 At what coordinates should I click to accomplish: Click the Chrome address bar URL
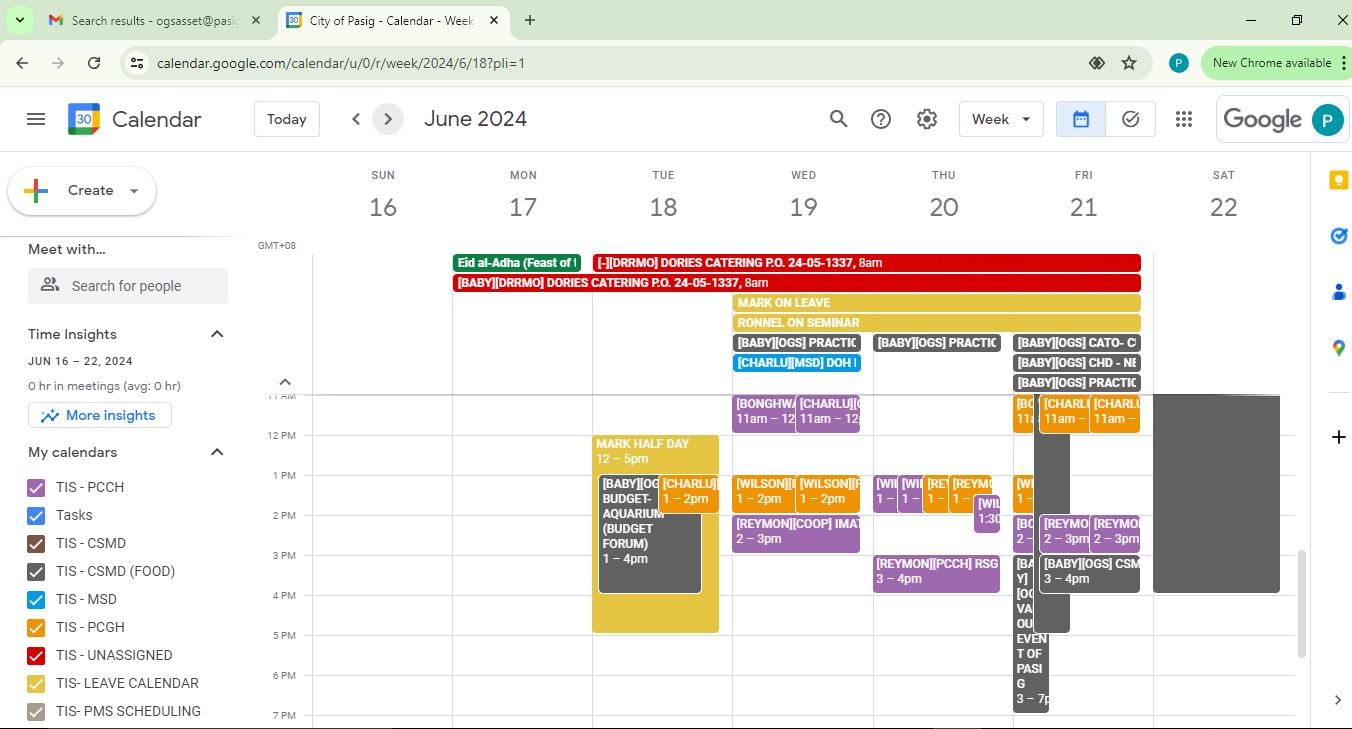341,63
